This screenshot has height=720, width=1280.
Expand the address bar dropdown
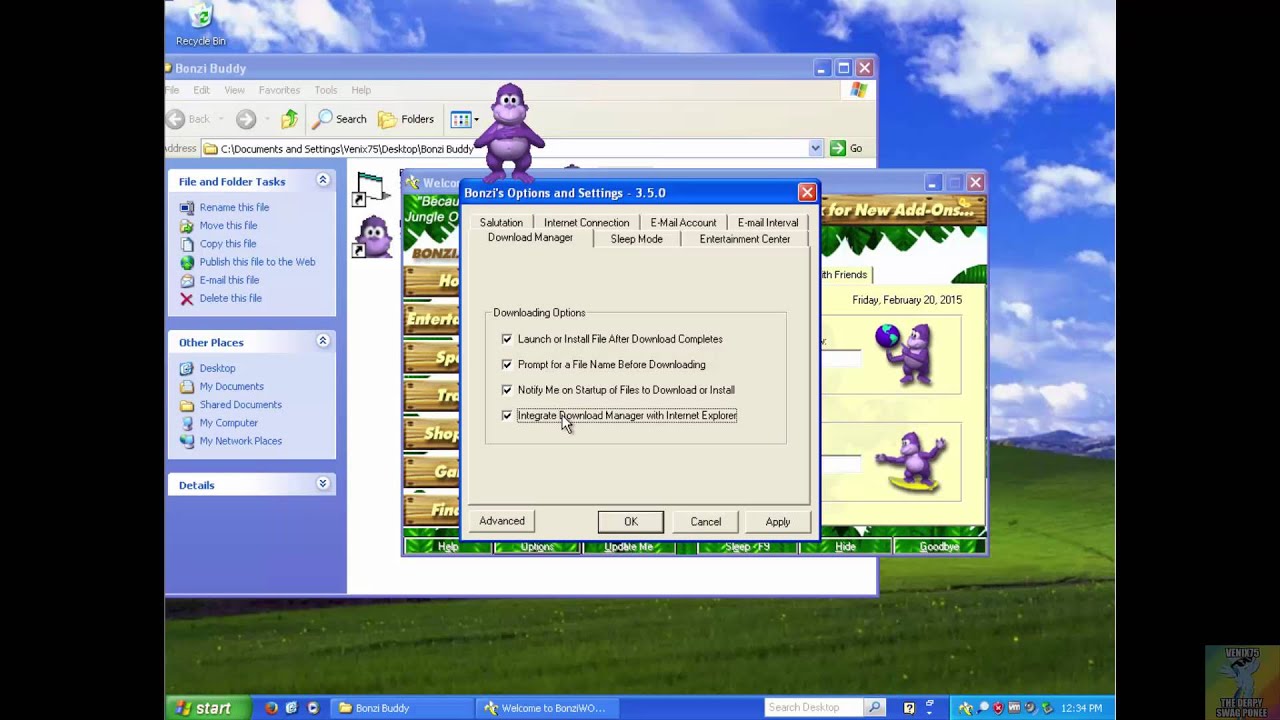(815, 148)
